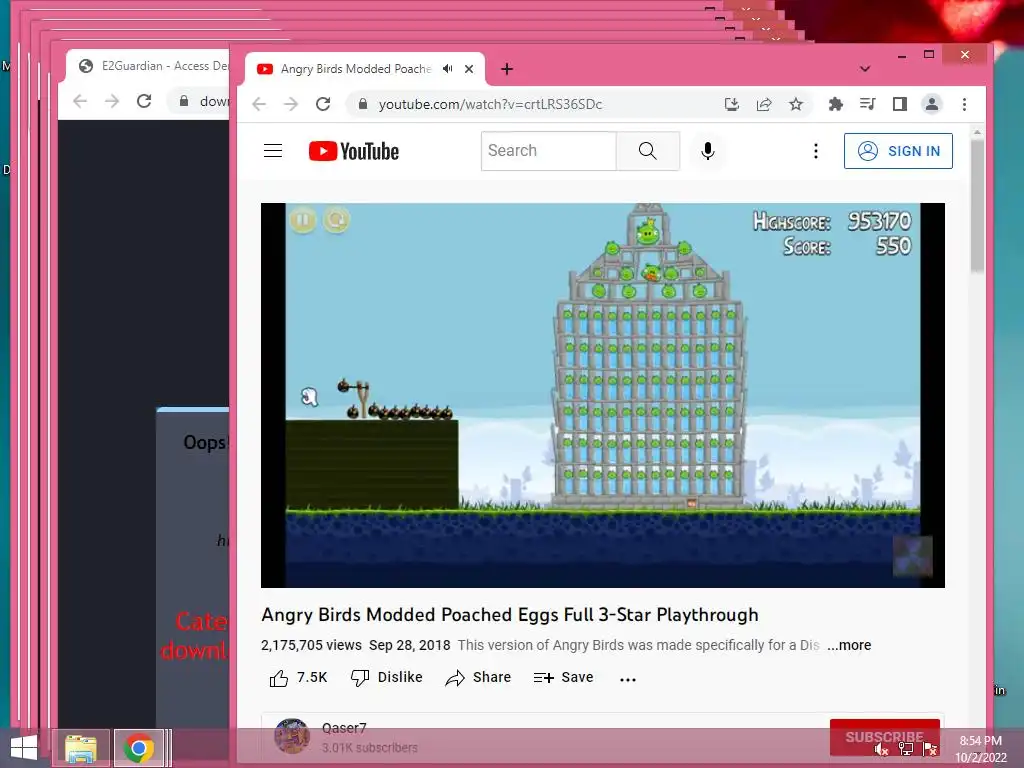Share this page icon in address bar

(763, 104)
